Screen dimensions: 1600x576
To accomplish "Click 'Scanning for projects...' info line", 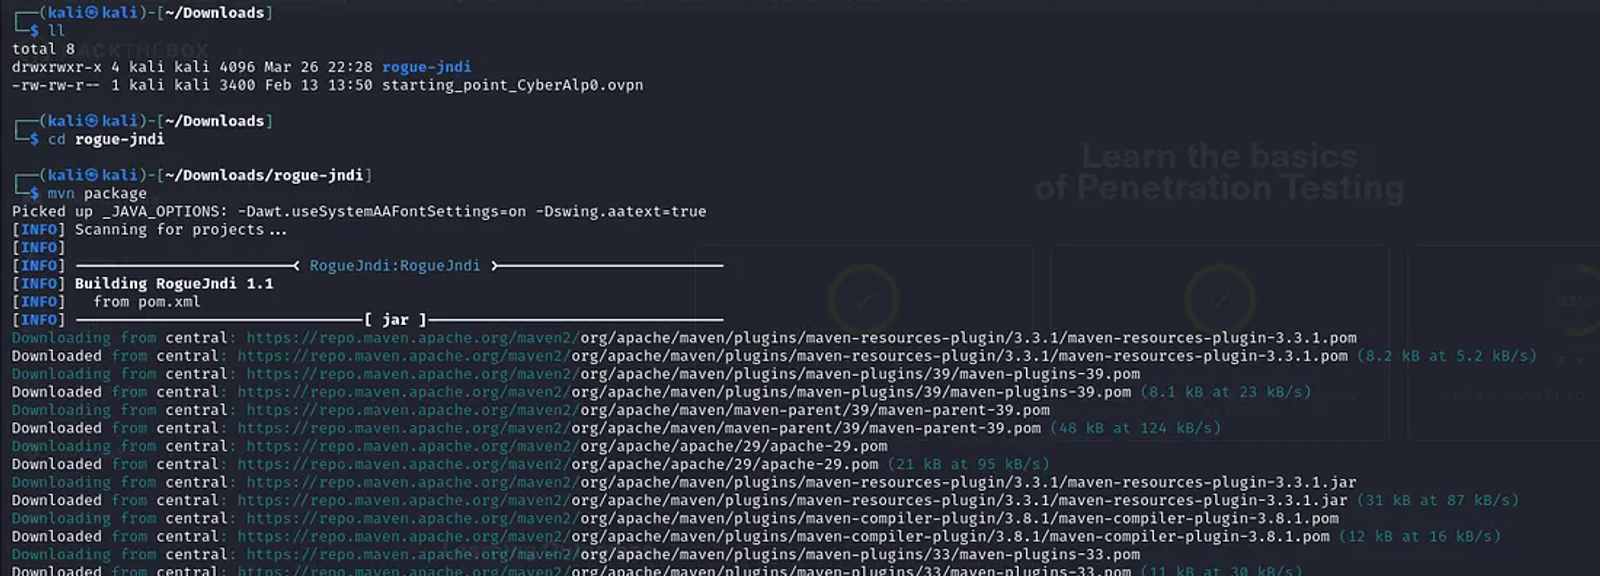I will point(181,229).
